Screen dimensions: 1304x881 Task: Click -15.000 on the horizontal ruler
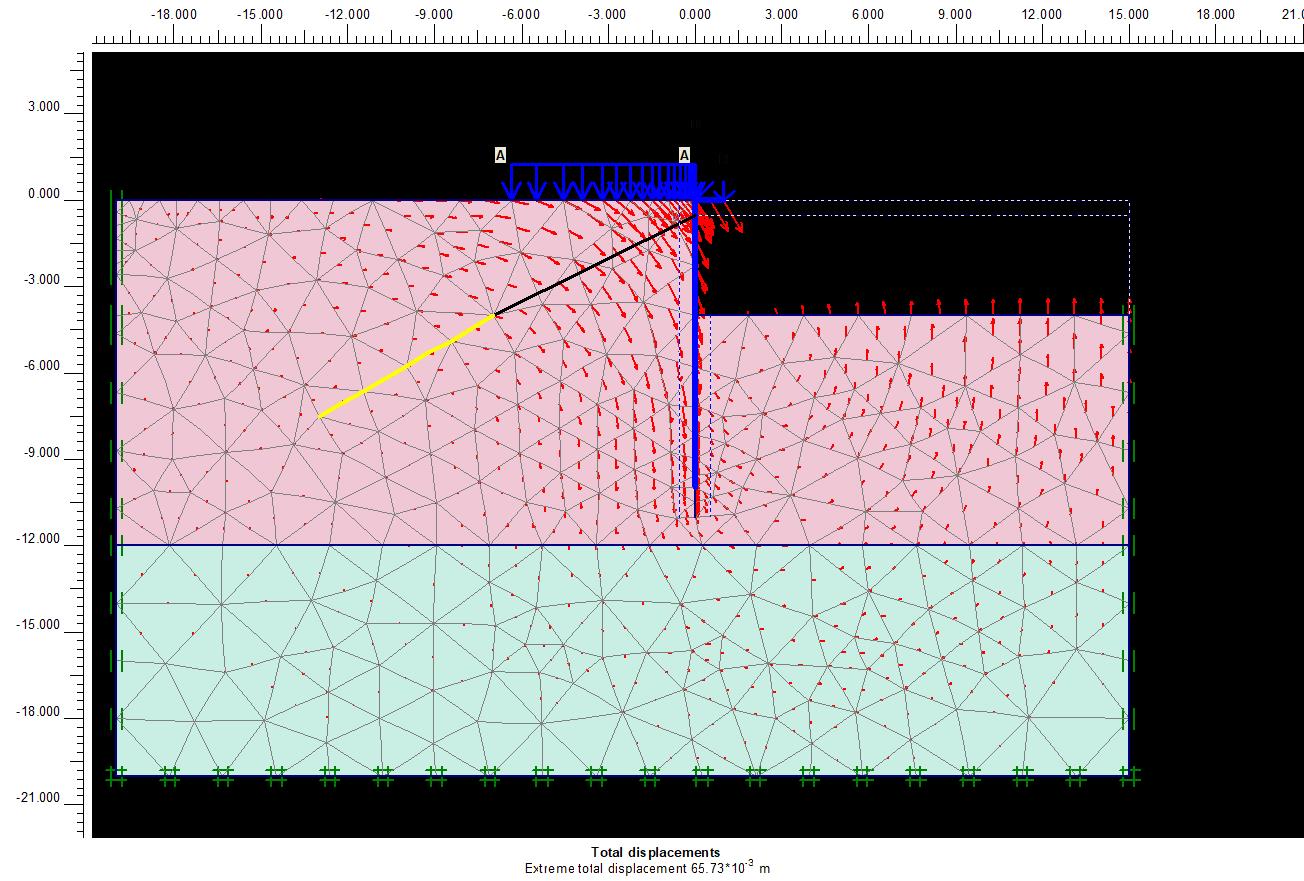260,15
